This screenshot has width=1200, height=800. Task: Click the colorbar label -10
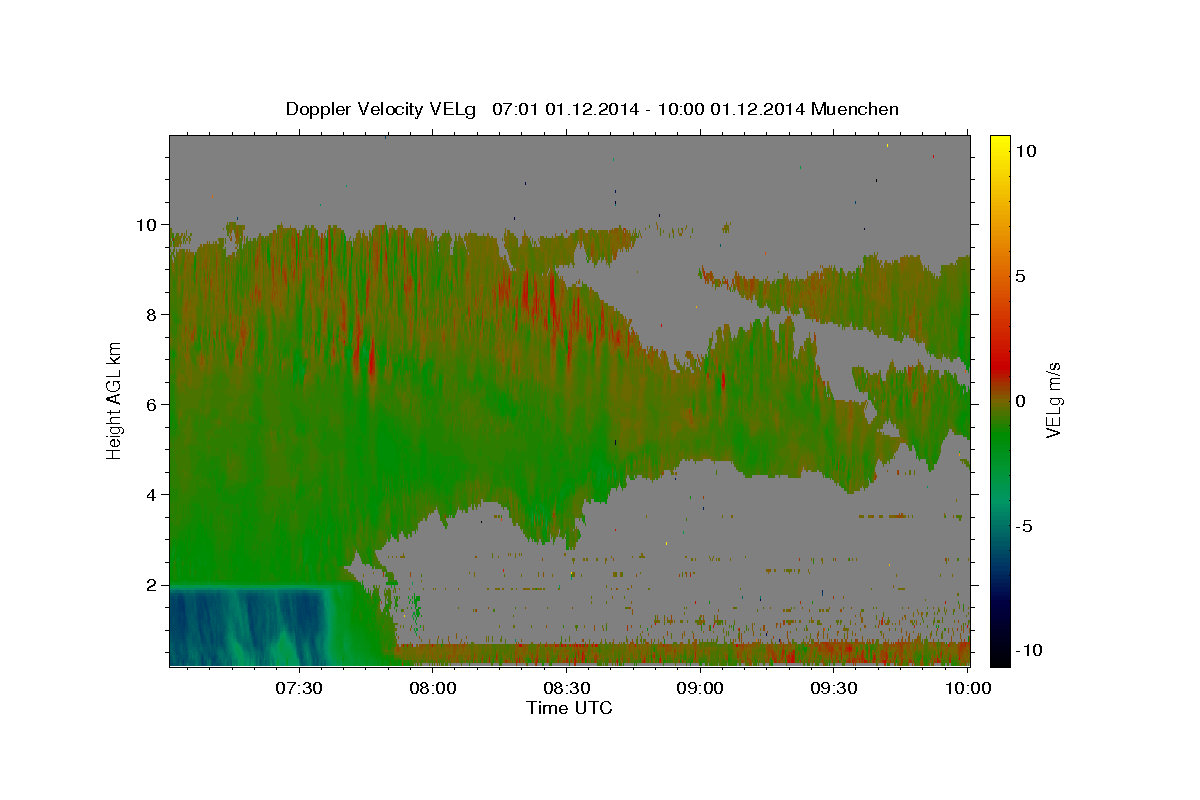coord(1029,651)
